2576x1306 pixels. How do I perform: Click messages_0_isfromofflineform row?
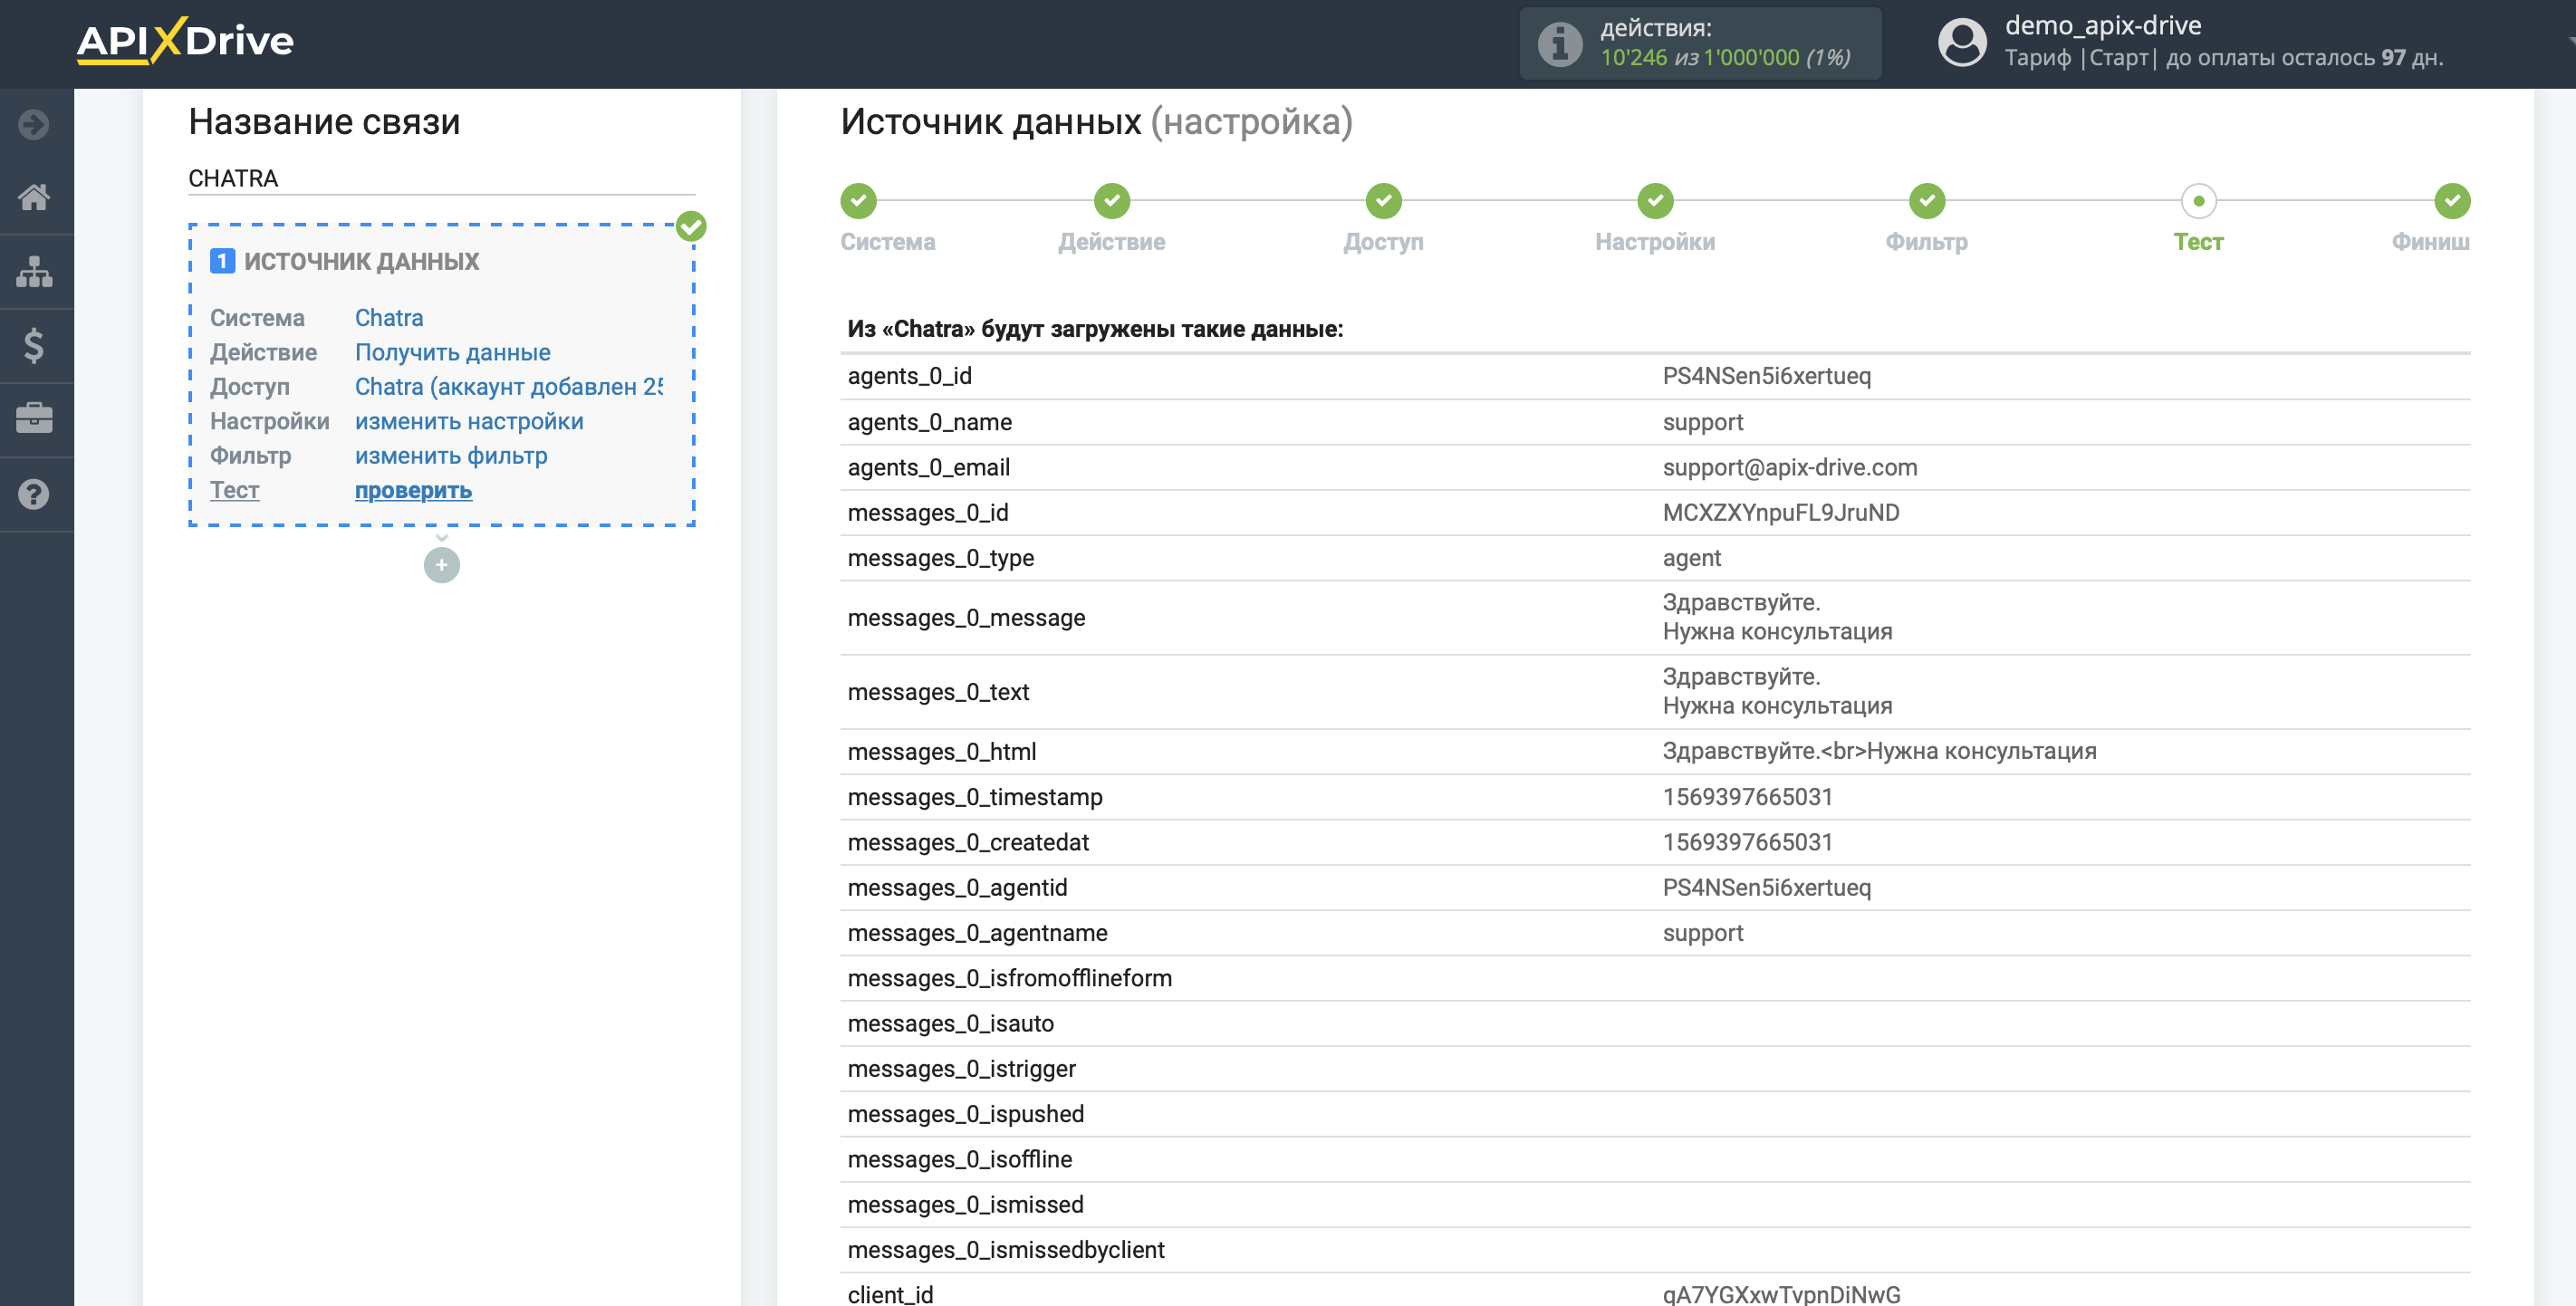point(1655,978)
